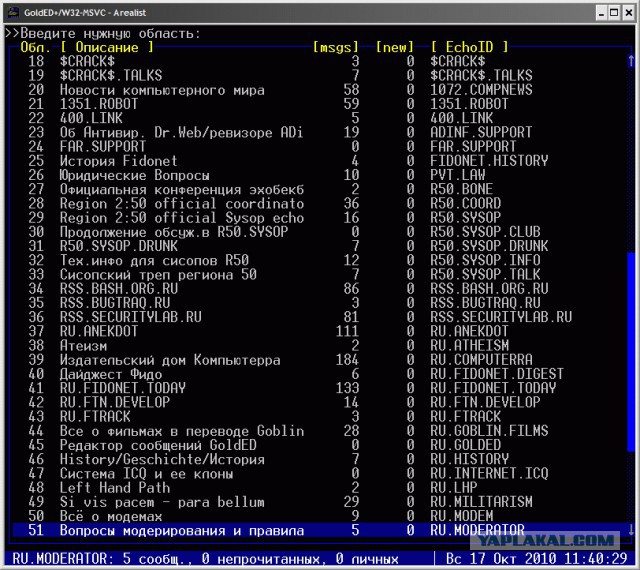The image size is (640, 570).
Task: Select the R50.COORD echo row
Action: point(320,203)
